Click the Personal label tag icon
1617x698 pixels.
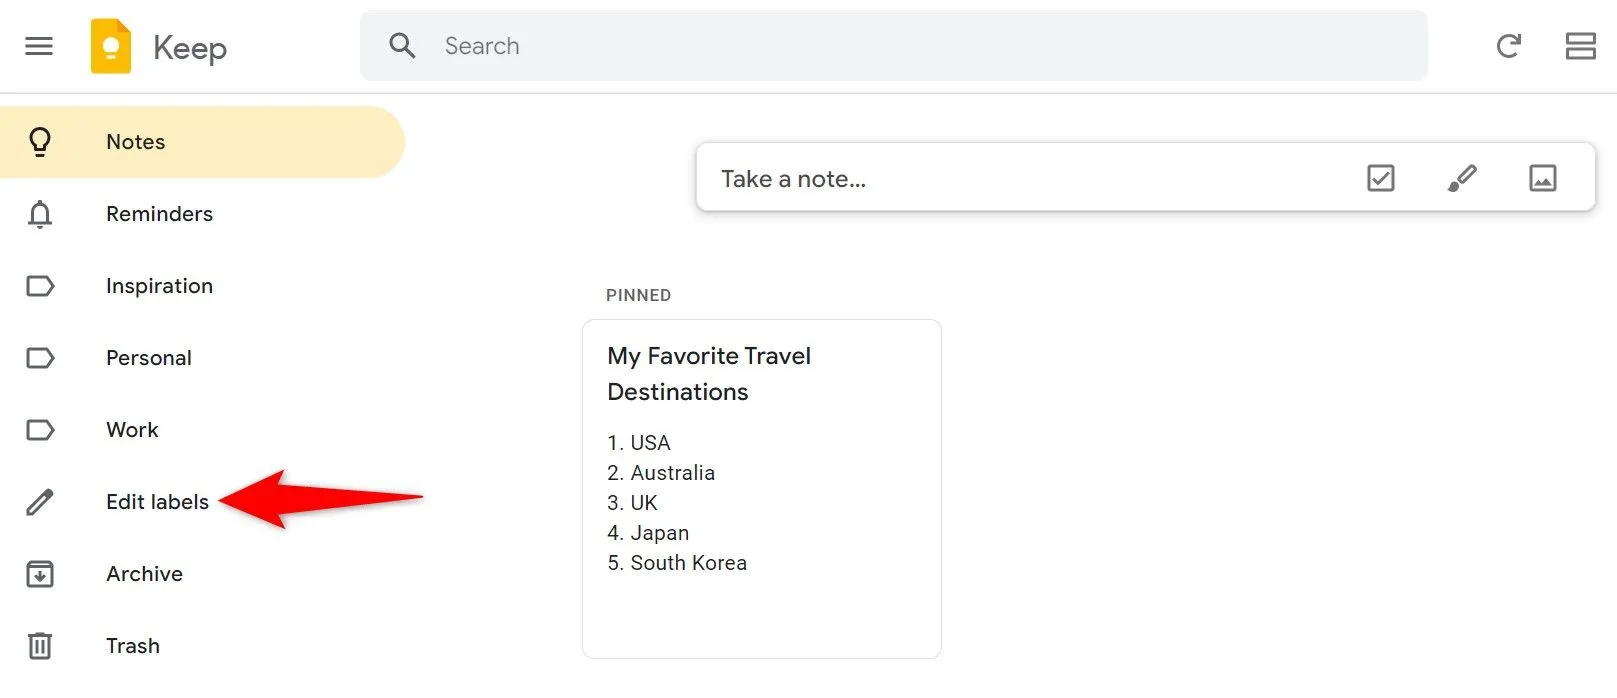point(40,358)
